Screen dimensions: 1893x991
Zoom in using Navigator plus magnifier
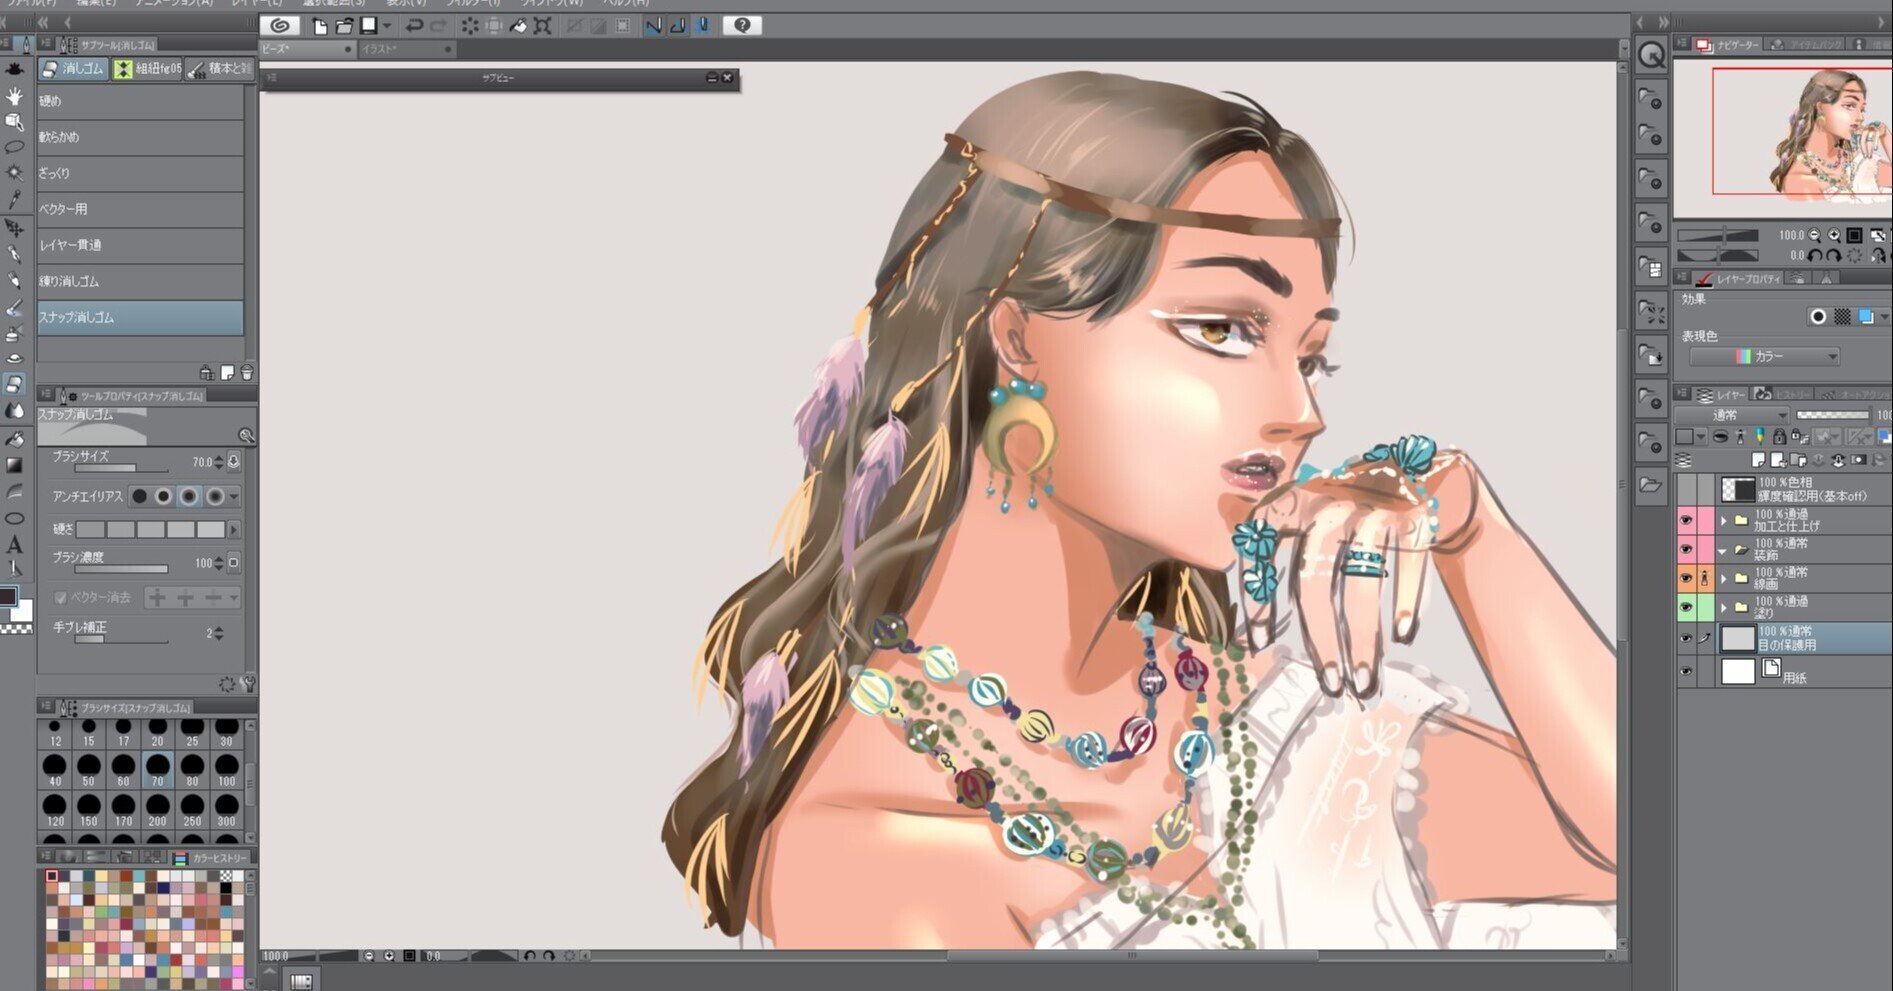[1834, 235]
